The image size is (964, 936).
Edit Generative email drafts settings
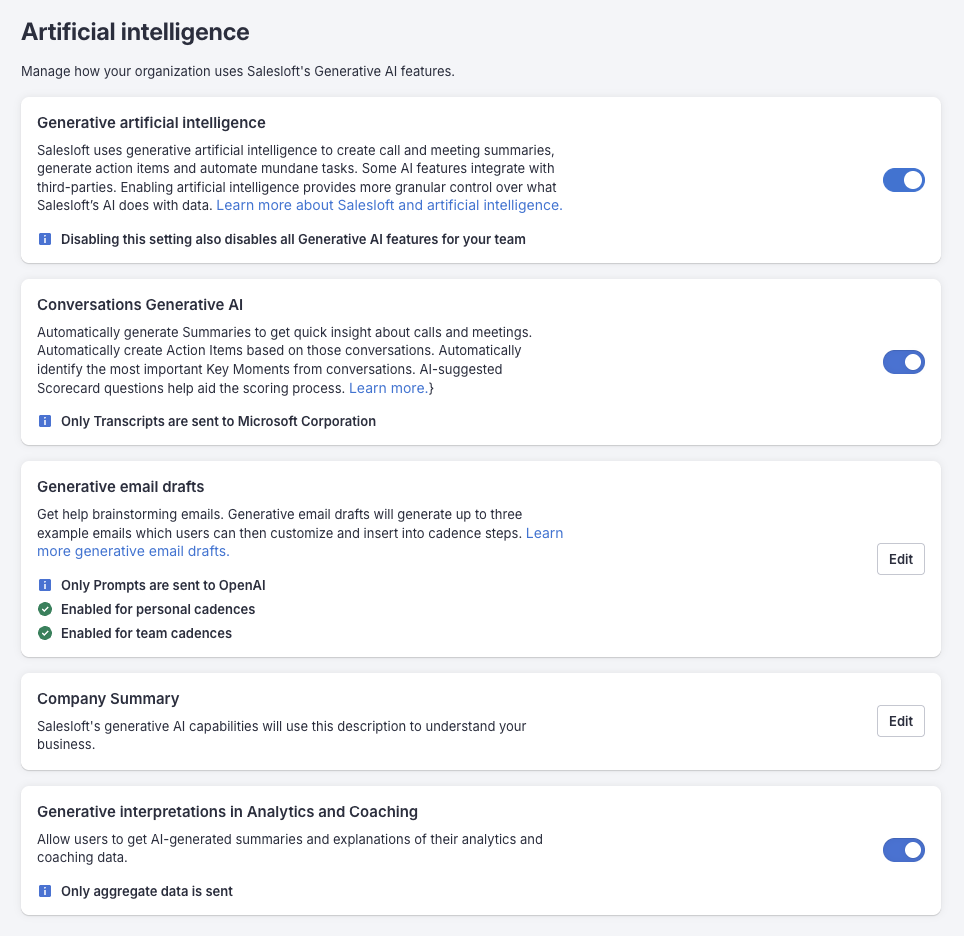900,559
